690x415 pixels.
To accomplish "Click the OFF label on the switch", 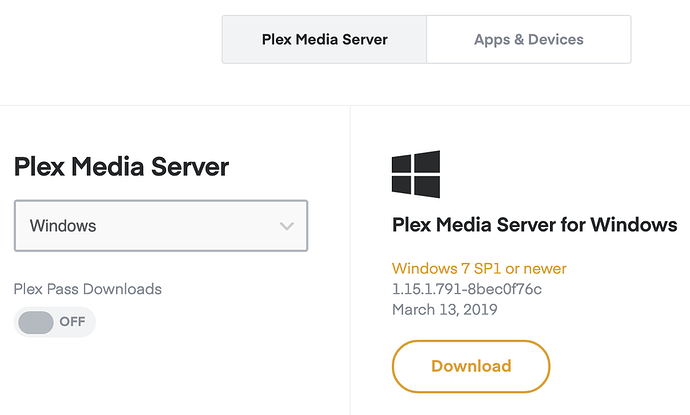I will [72, 322].
